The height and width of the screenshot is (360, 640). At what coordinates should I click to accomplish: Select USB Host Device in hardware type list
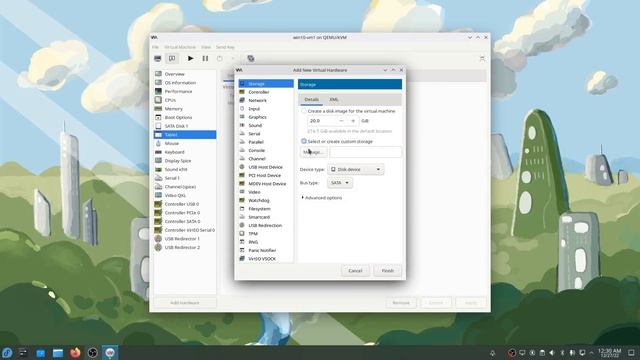(266, 167)
